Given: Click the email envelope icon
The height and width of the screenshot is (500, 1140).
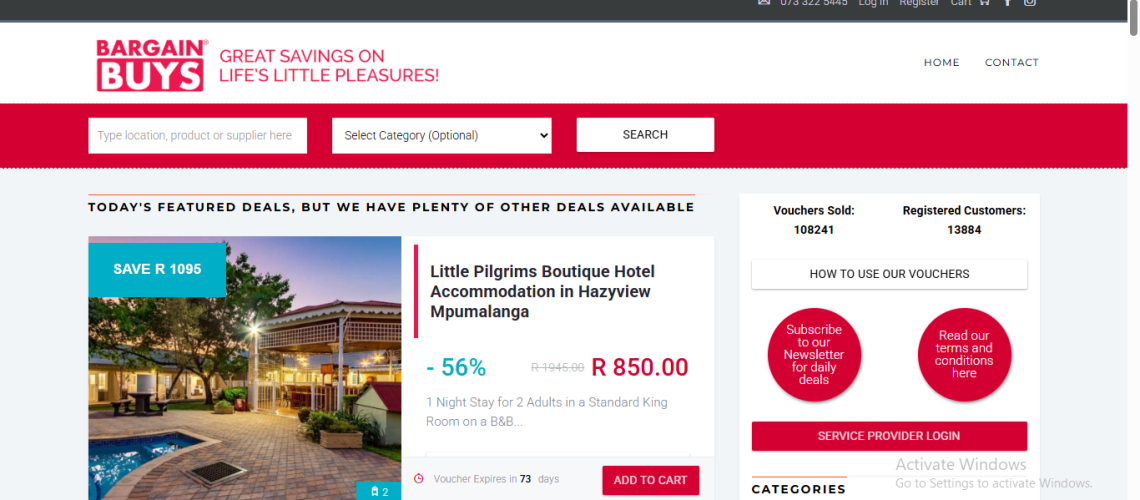Looking at the screenshot, I should pos(764,3).
